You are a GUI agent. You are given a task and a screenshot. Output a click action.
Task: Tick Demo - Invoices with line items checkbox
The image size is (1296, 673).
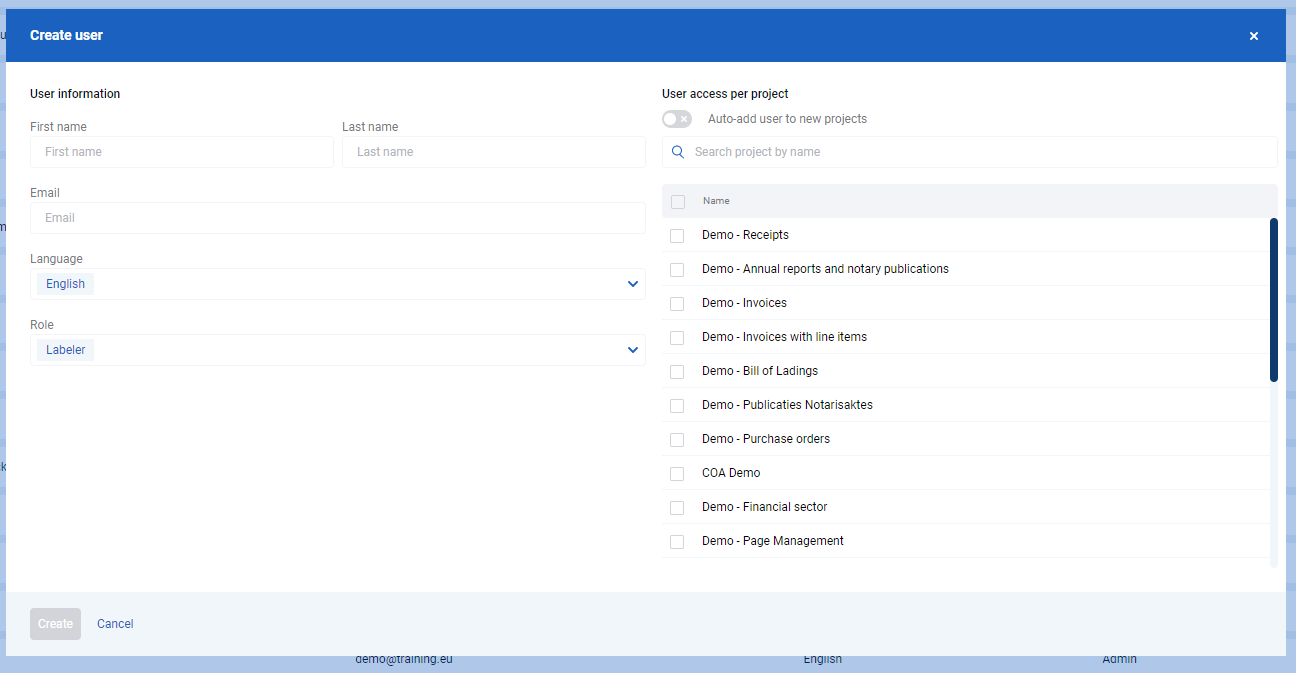(x=677, y=338)
